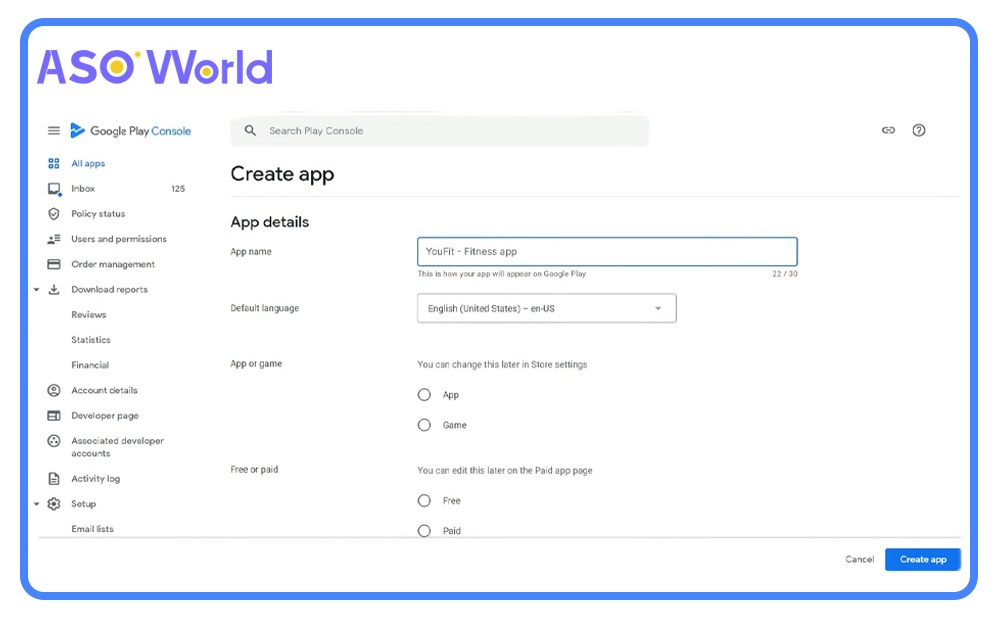This screenshot has height=627, width=998.
Task: Open Reviews reports
Action: point(88,314)
